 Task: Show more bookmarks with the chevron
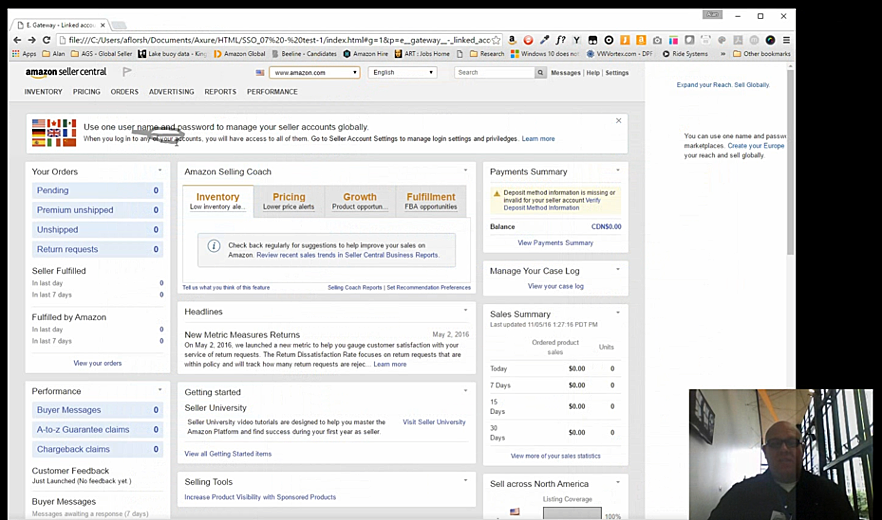tap(723, 54)
